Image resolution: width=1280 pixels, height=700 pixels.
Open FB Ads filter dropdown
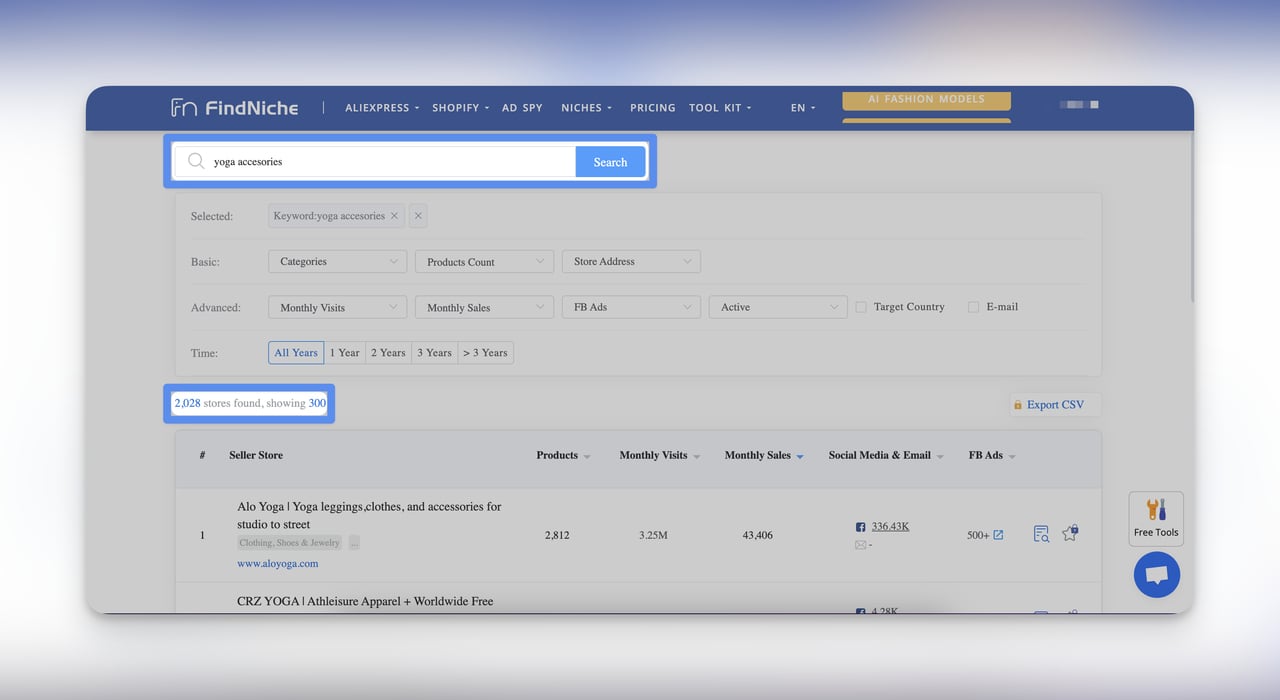[631, 307]
